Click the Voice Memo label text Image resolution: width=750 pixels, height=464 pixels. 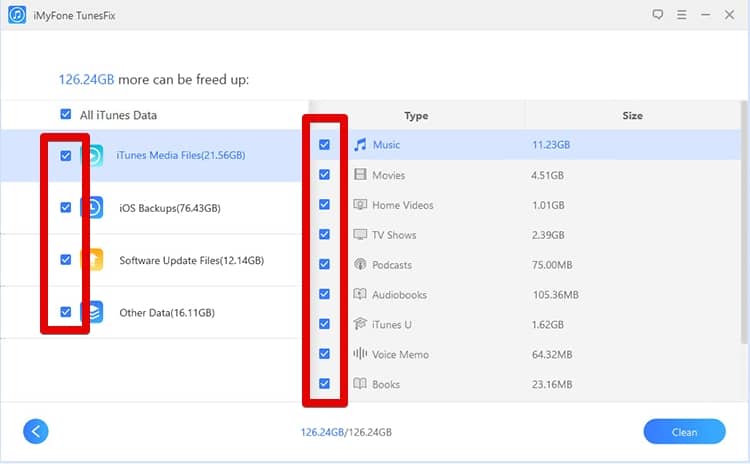pos(400,354)
